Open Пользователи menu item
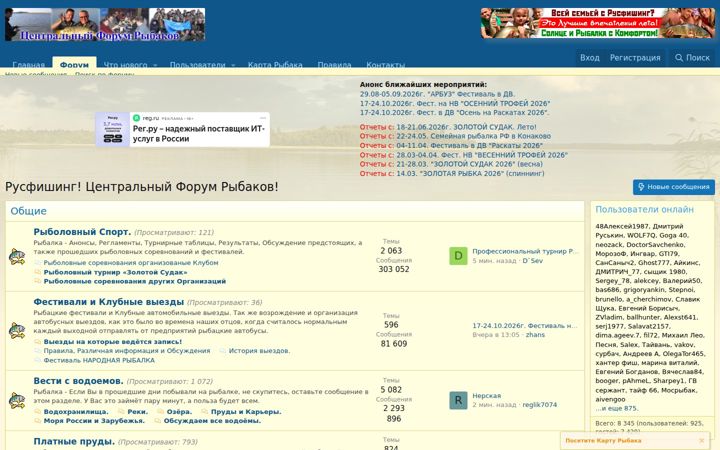 197,64
